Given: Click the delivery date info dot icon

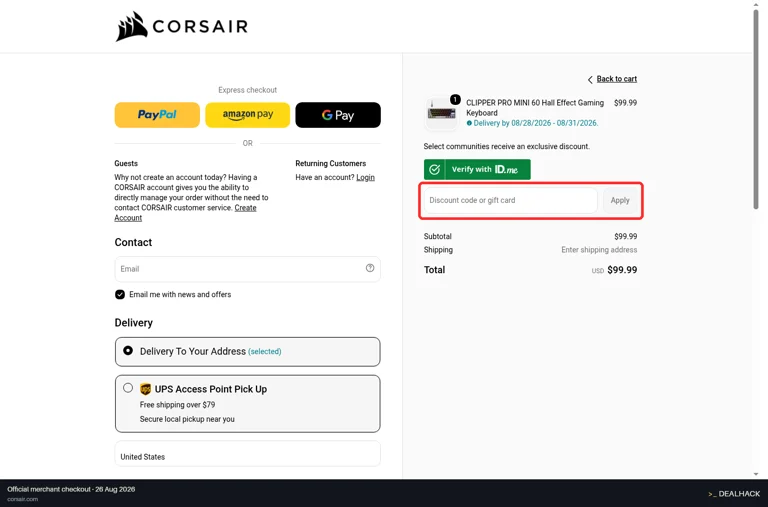Looking at the screenshot, I should [x=469, y=123].
